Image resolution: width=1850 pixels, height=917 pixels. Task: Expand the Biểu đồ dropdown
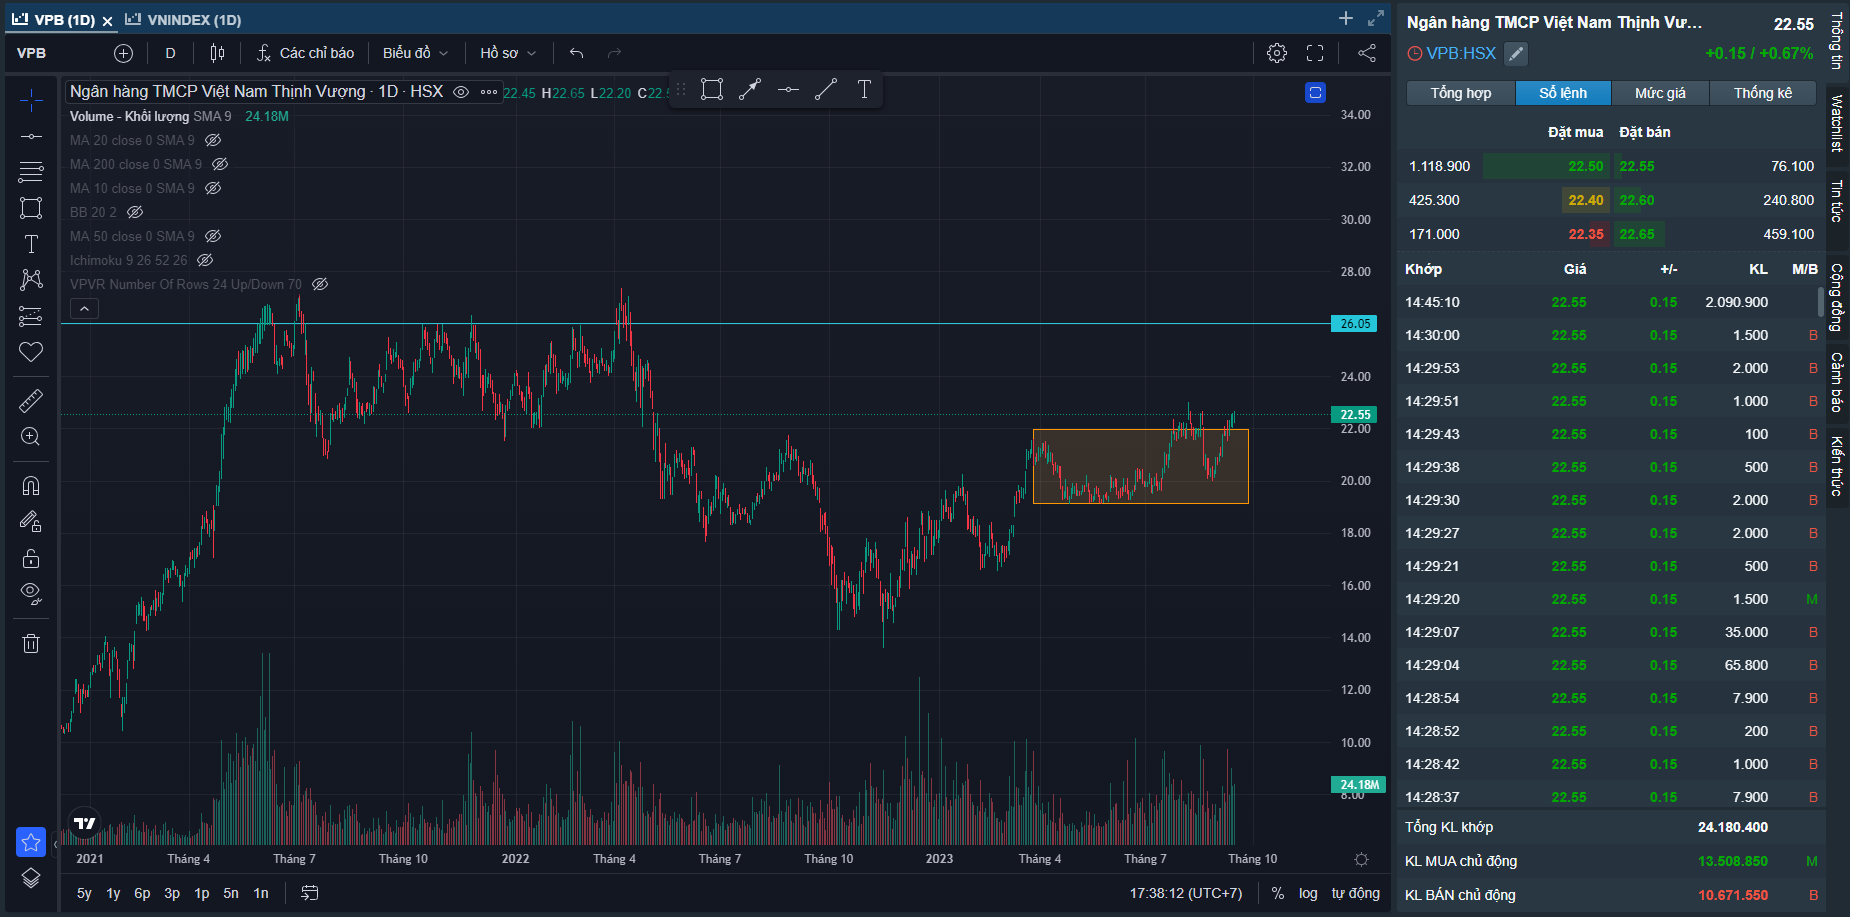[415, 53]
